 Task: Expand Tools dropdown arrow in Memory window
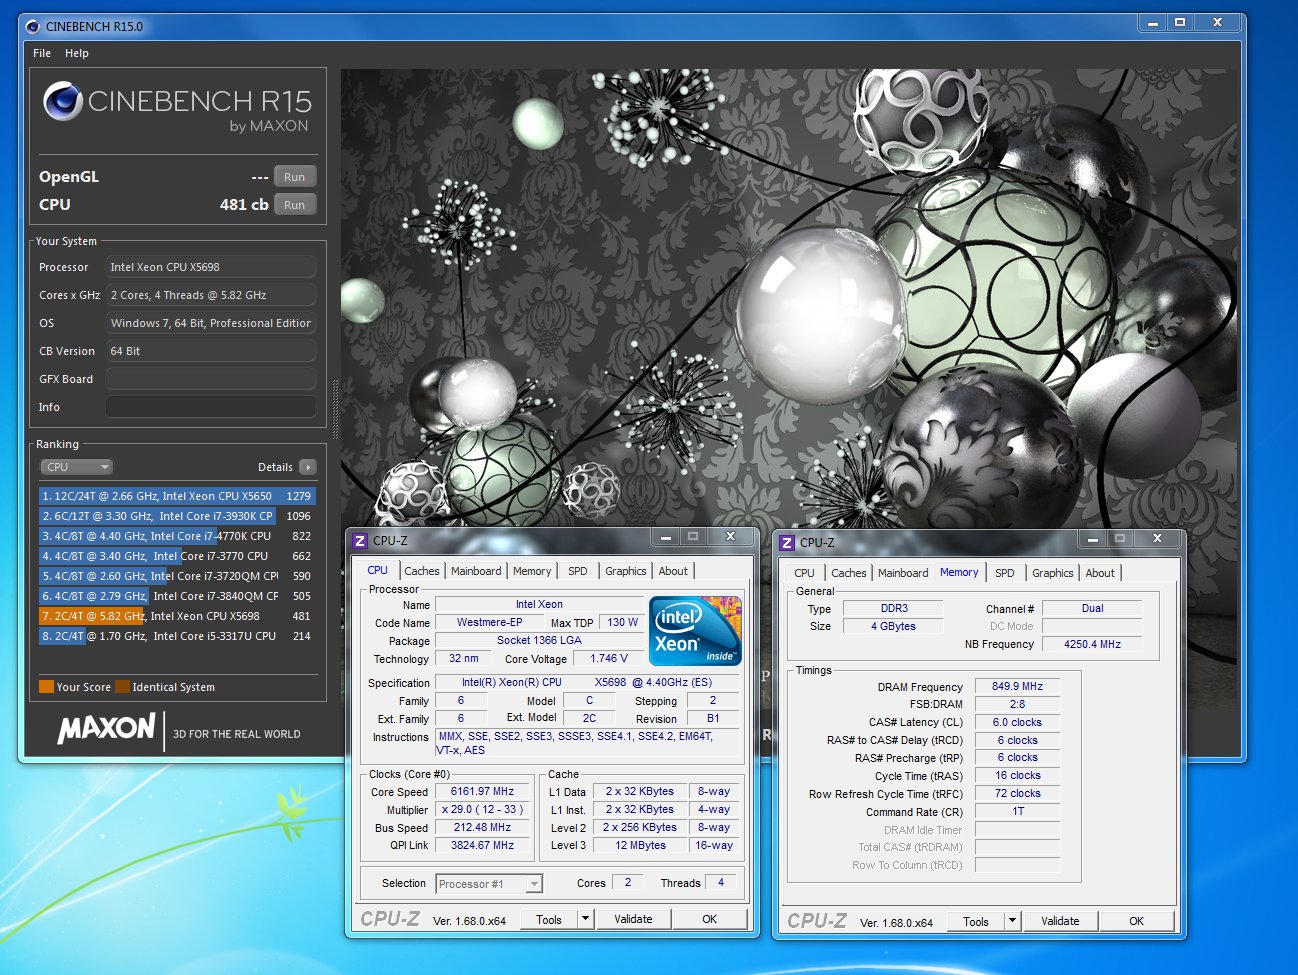tap(1013, 921)
